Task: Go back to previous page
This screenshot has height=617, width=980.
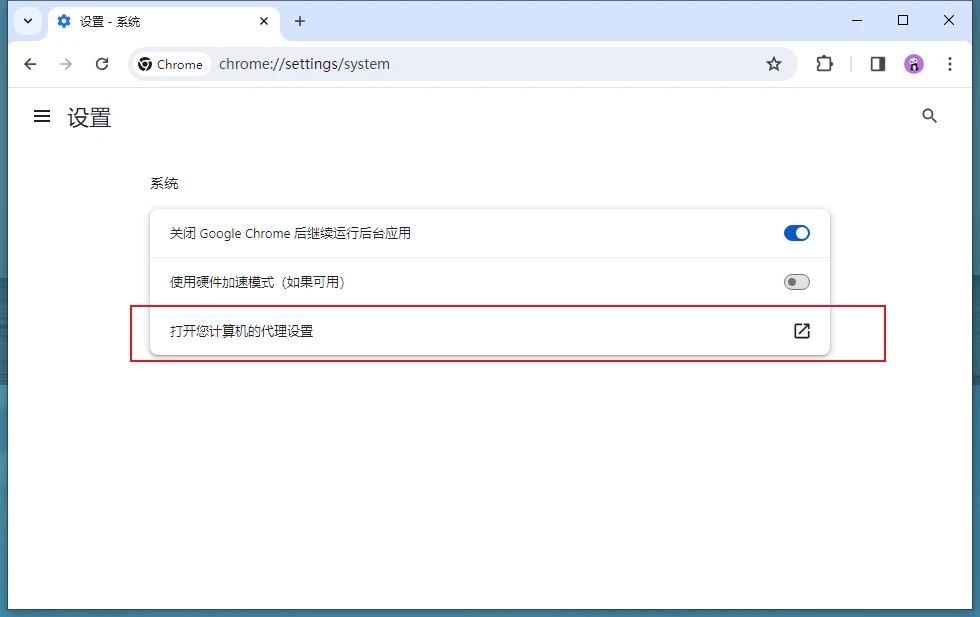Action: (x=30, y=64)
